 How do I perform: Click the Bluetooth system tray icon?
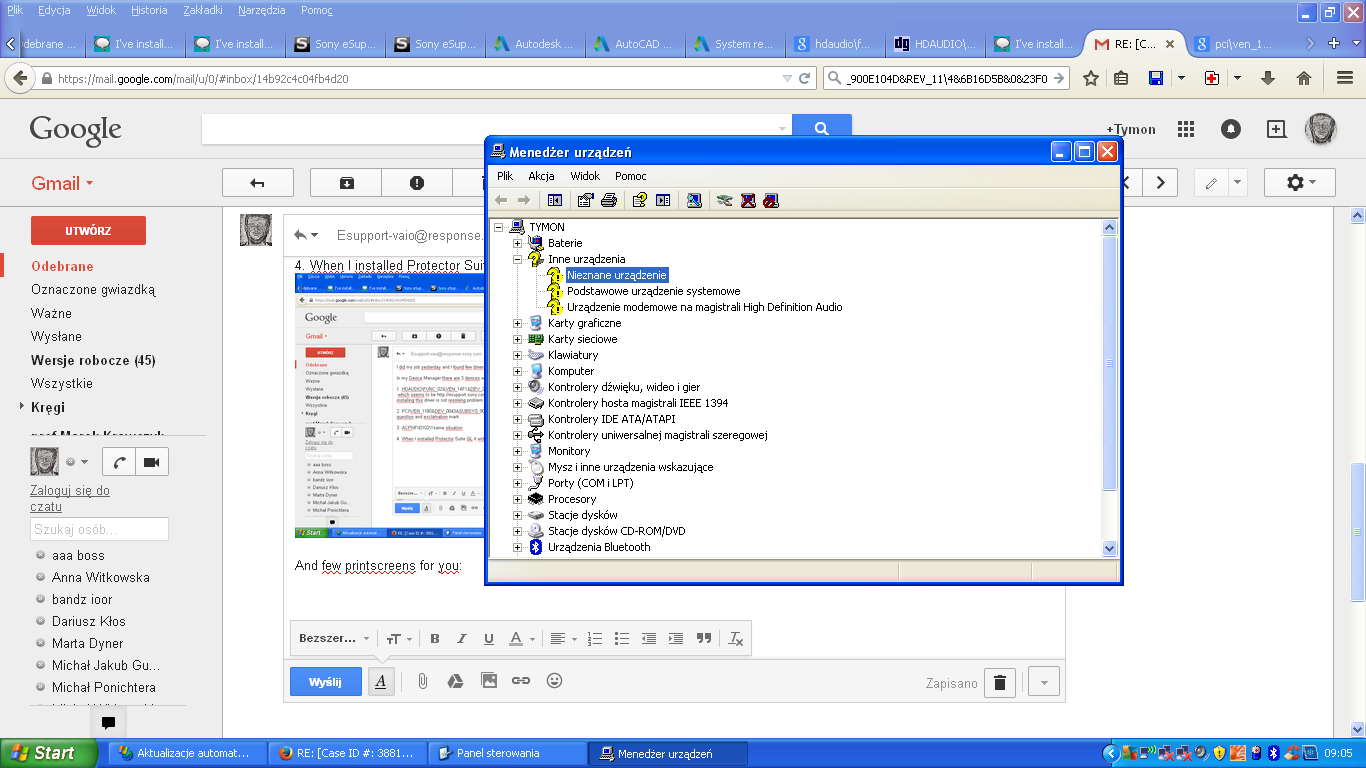click(1273, 753)
